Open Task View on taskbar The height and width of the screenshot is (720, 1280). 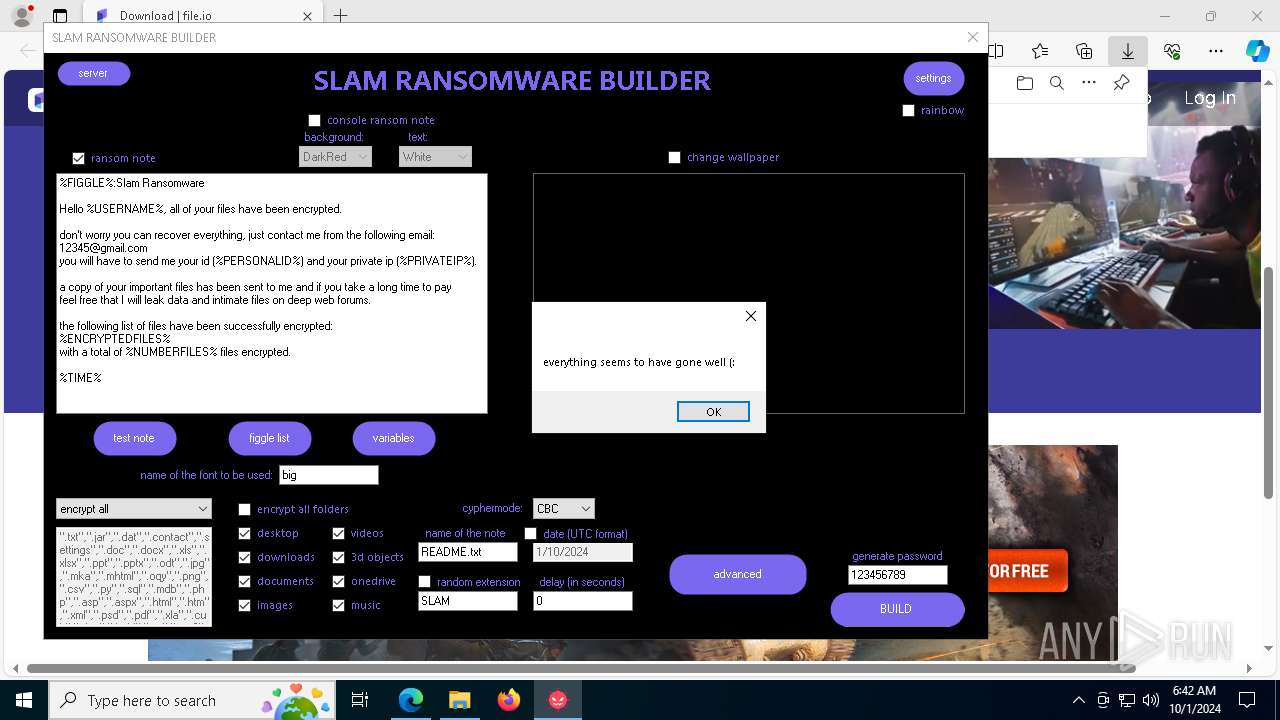click(360, 700)
